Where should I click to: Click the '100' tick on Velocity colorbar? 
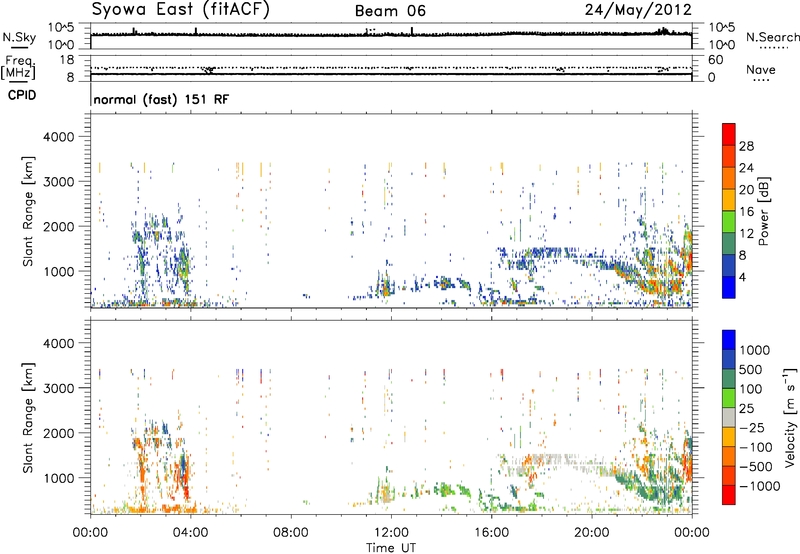[750, 389]
